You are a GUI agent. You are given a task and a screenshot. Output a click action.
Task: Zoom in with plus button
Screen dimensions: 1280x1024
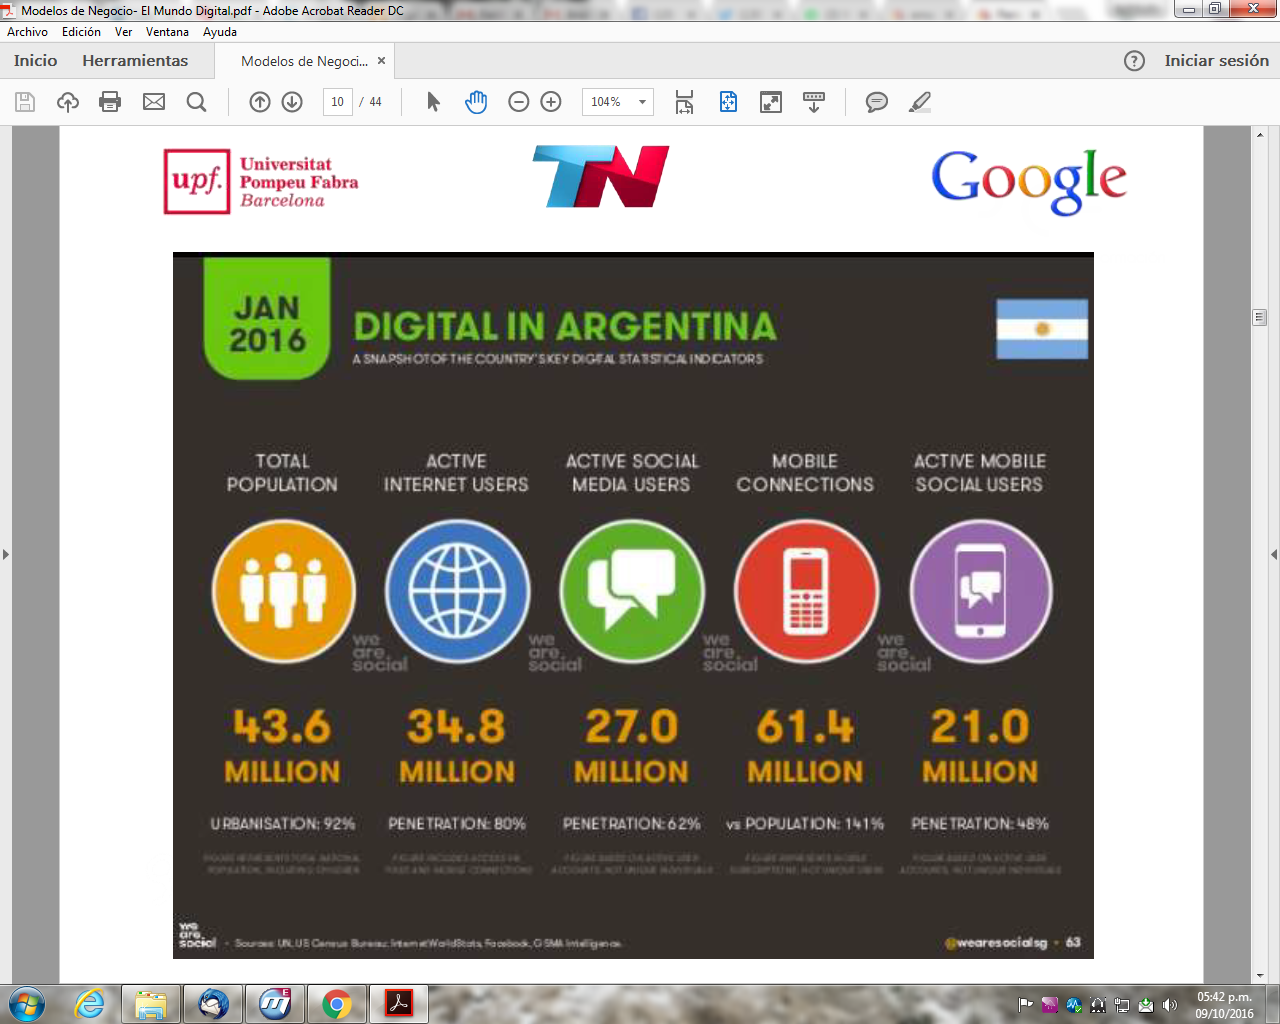(x=551, y=102)
